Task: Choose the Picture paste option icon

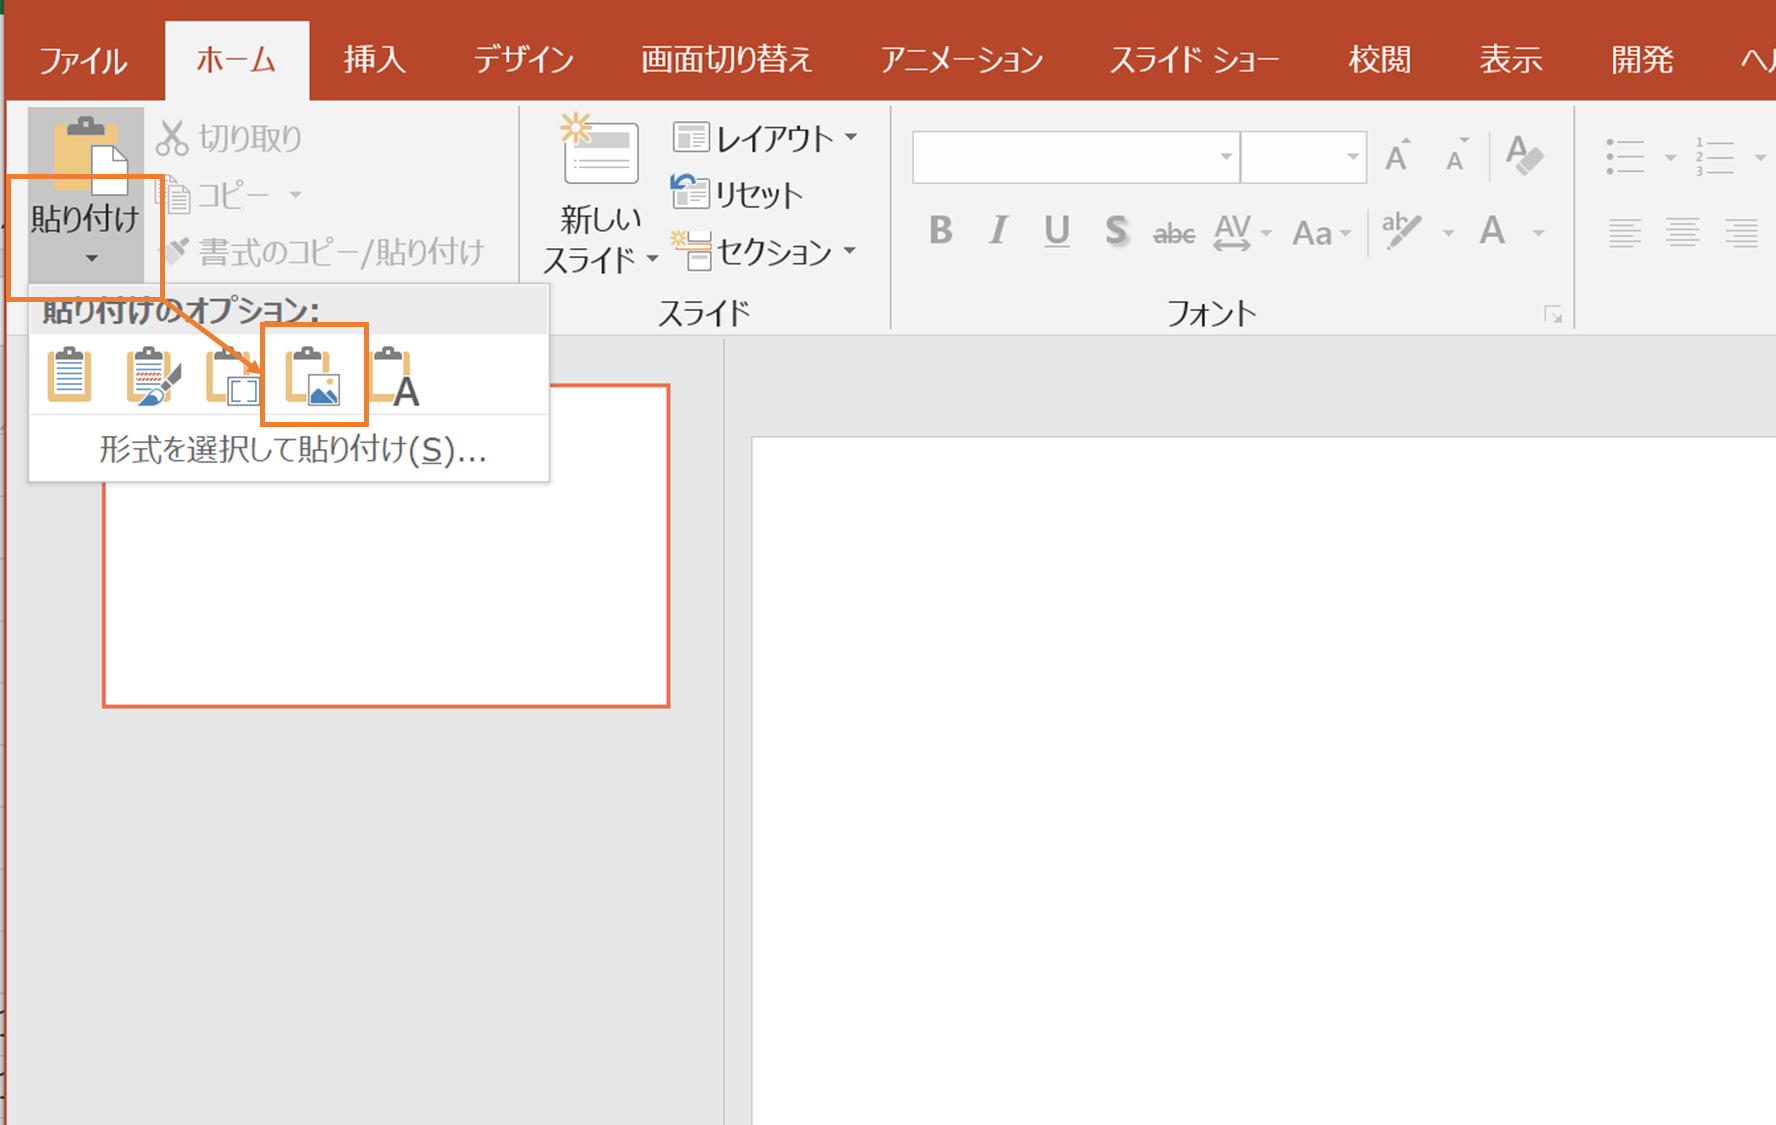Action: (314, 375)
